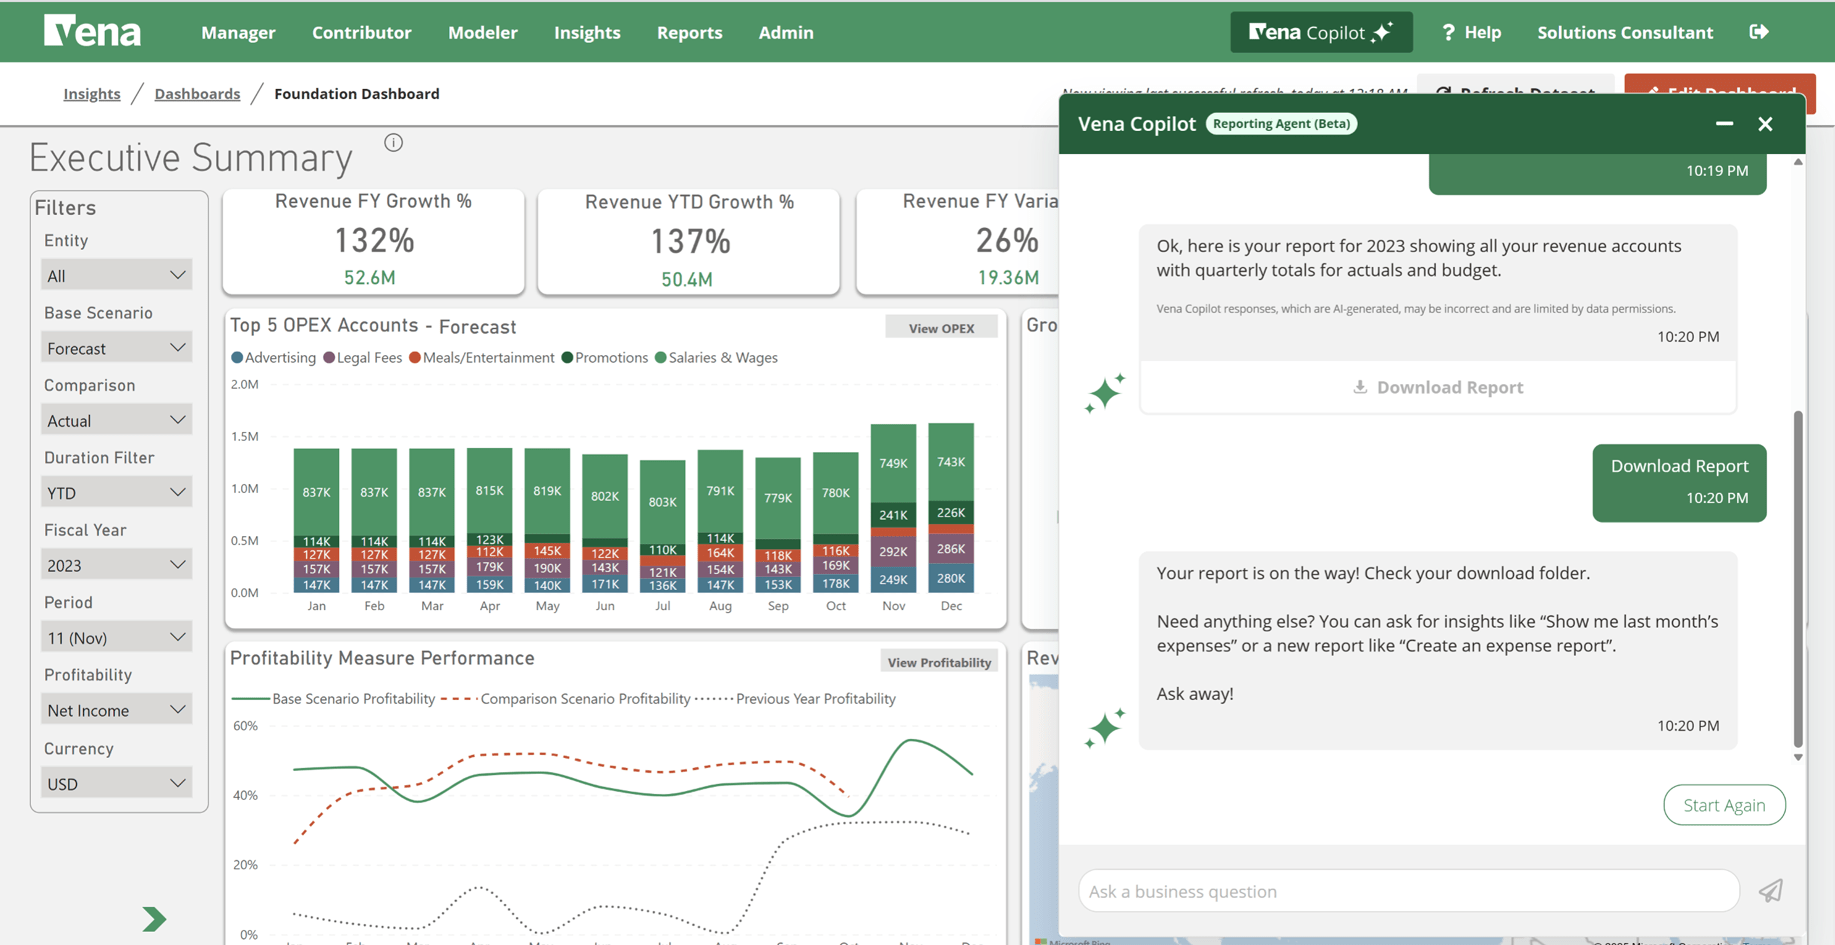The height and width of the screenshot is (945, 1835).
Task: Click the logout arrow icon
Action: point(1759,32)
